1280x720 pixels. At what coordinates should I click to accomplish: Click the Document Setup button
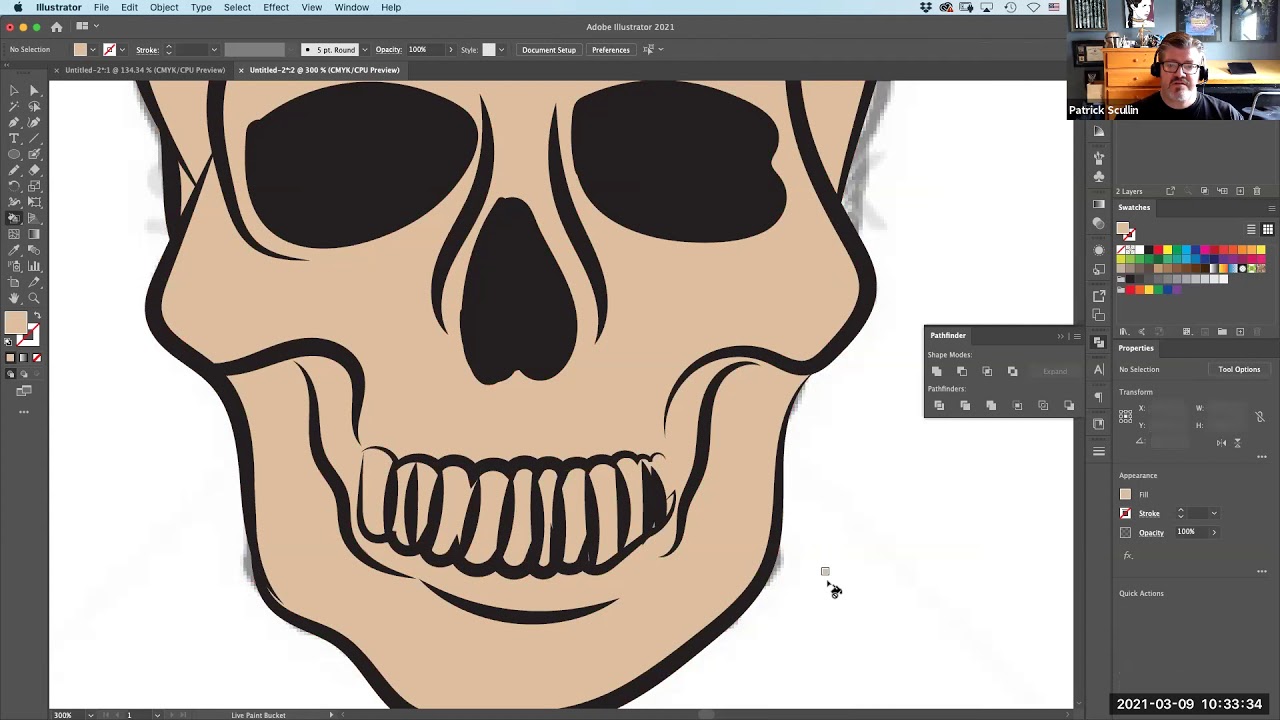coord(549,50)
